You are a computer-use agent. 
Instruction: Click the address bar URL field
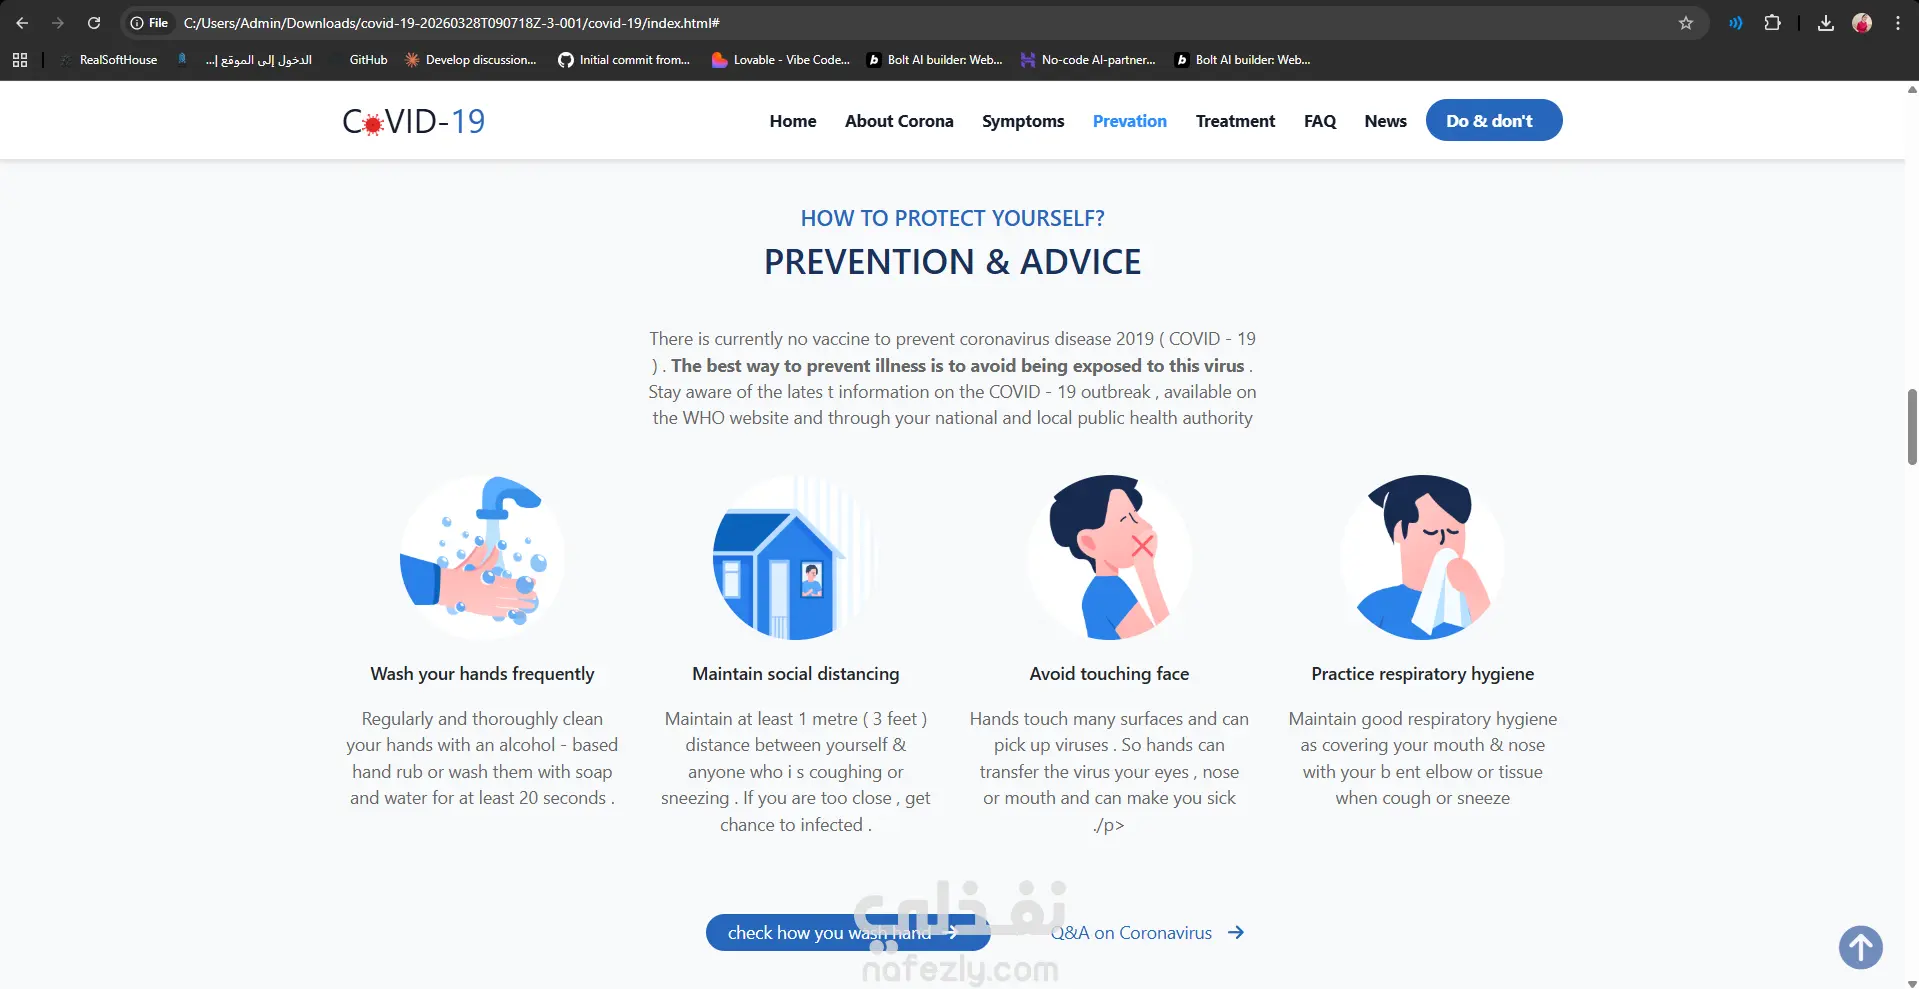(900, 23)
